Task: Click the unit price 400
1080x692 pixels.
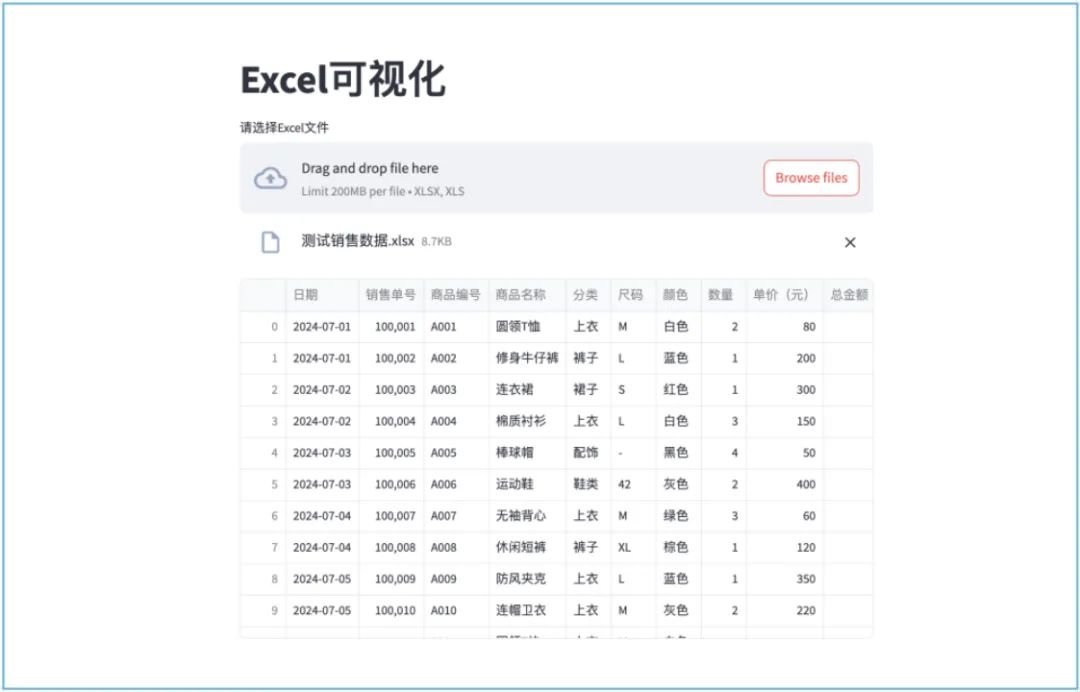Action: tap(785, 484)
